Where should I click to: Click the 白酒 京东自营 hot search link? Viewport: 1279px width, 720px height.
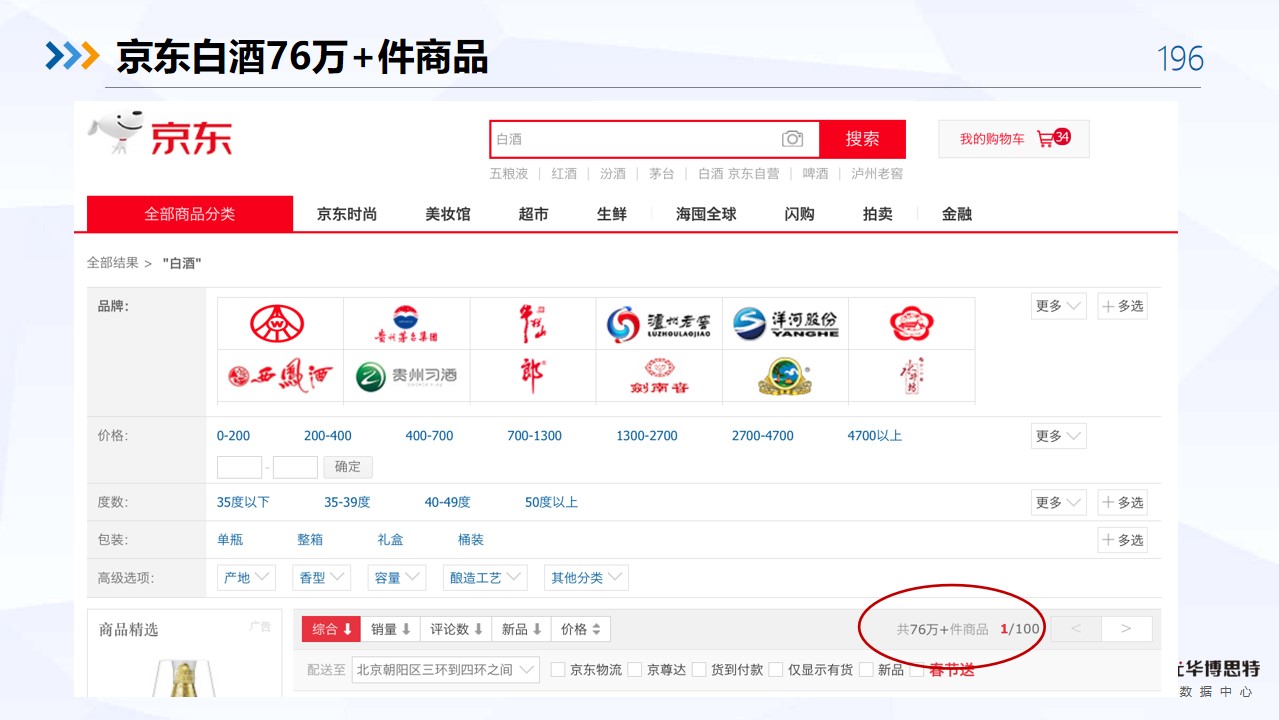coord(739,174)
